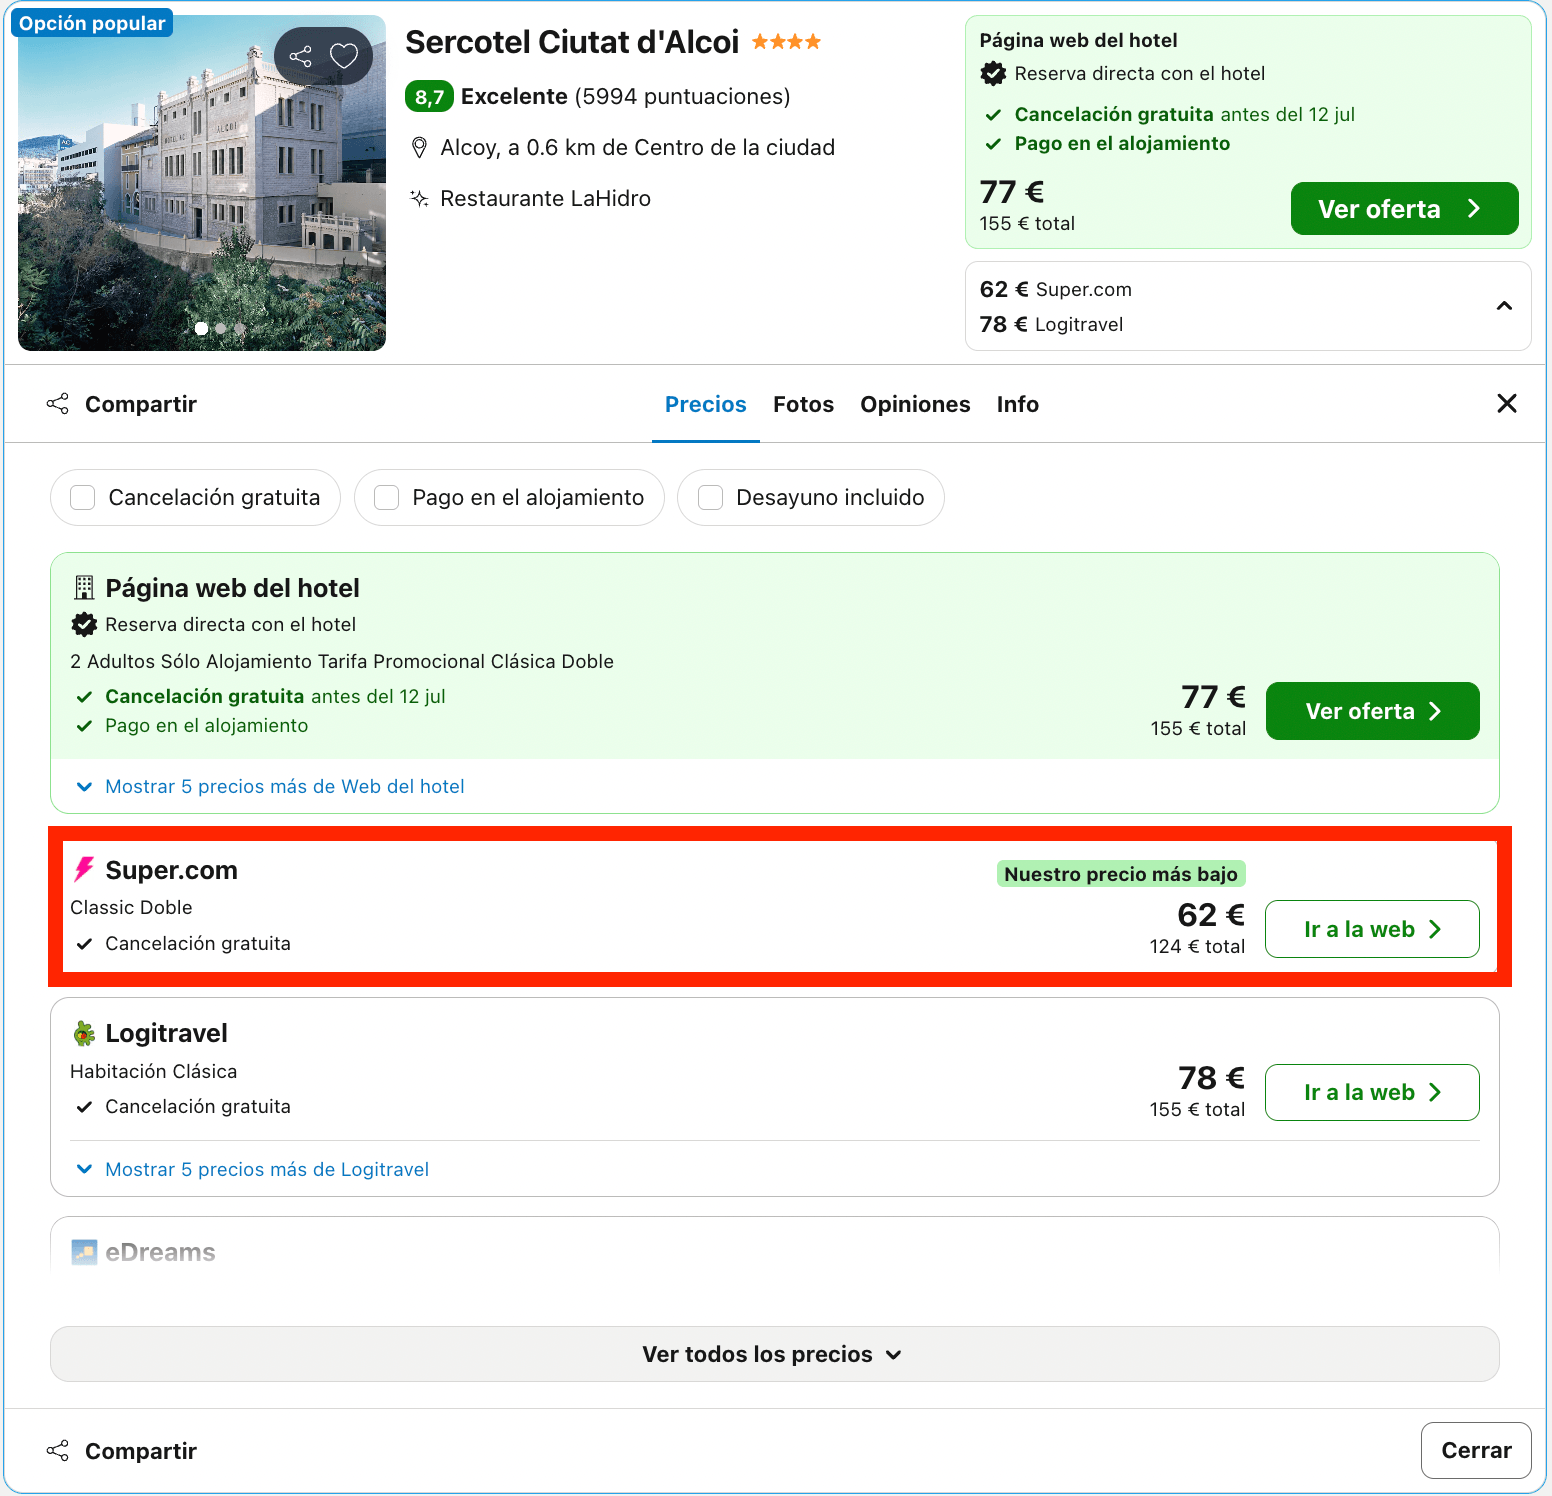
Task: Switch to the Fotos tab
Action: coord(803,404)
